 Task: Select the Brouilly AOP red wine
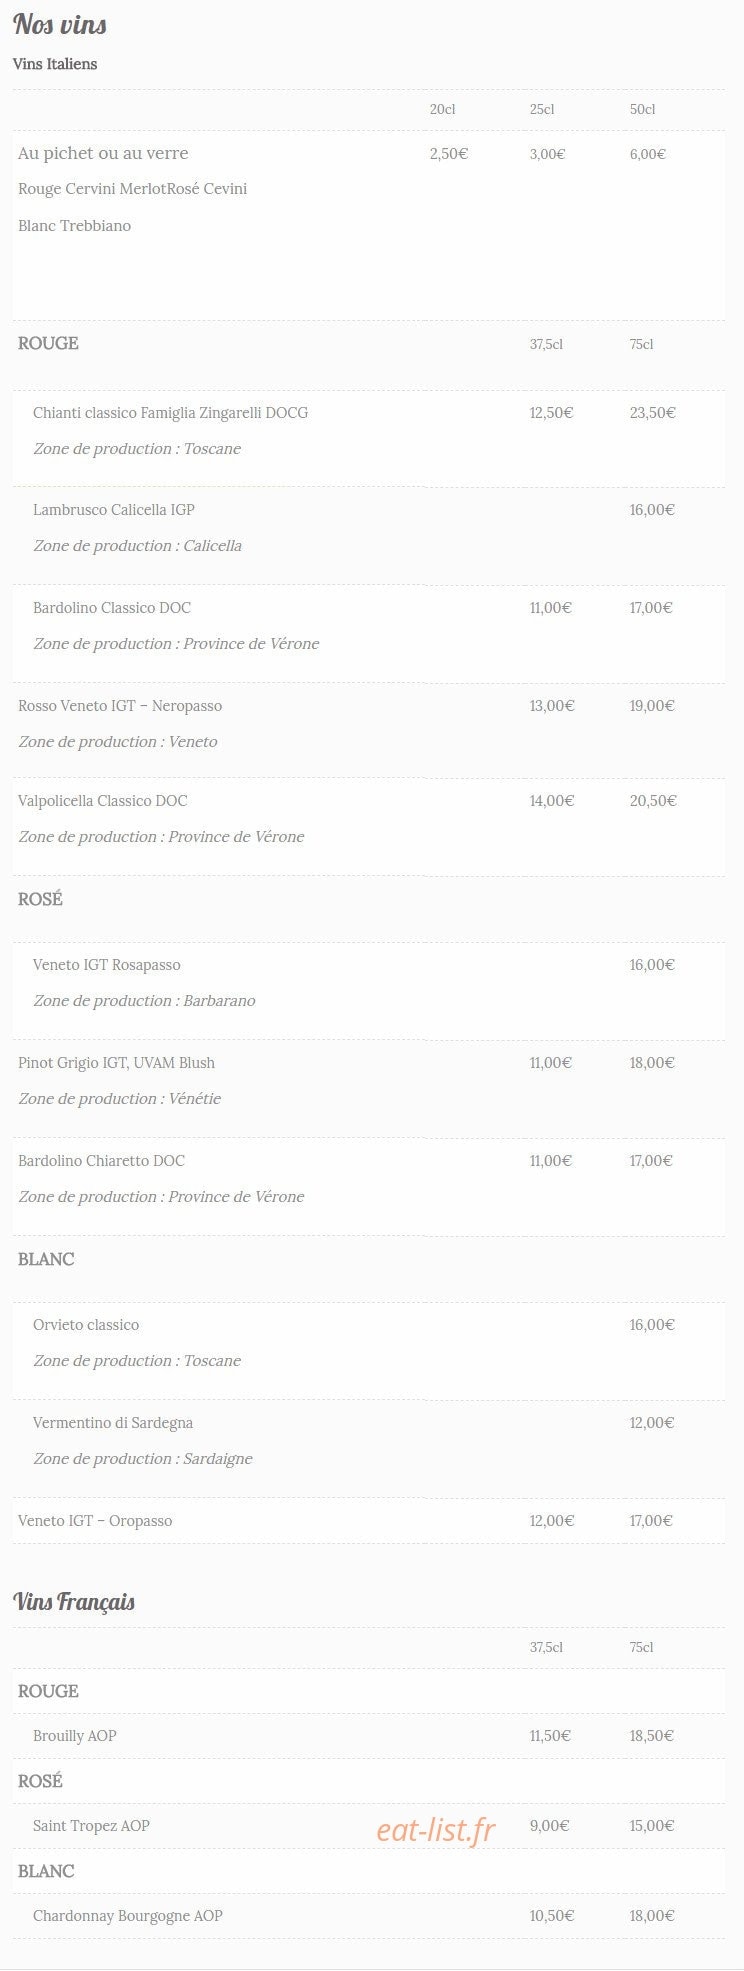pyautogui.click(x=75, y=1735)
